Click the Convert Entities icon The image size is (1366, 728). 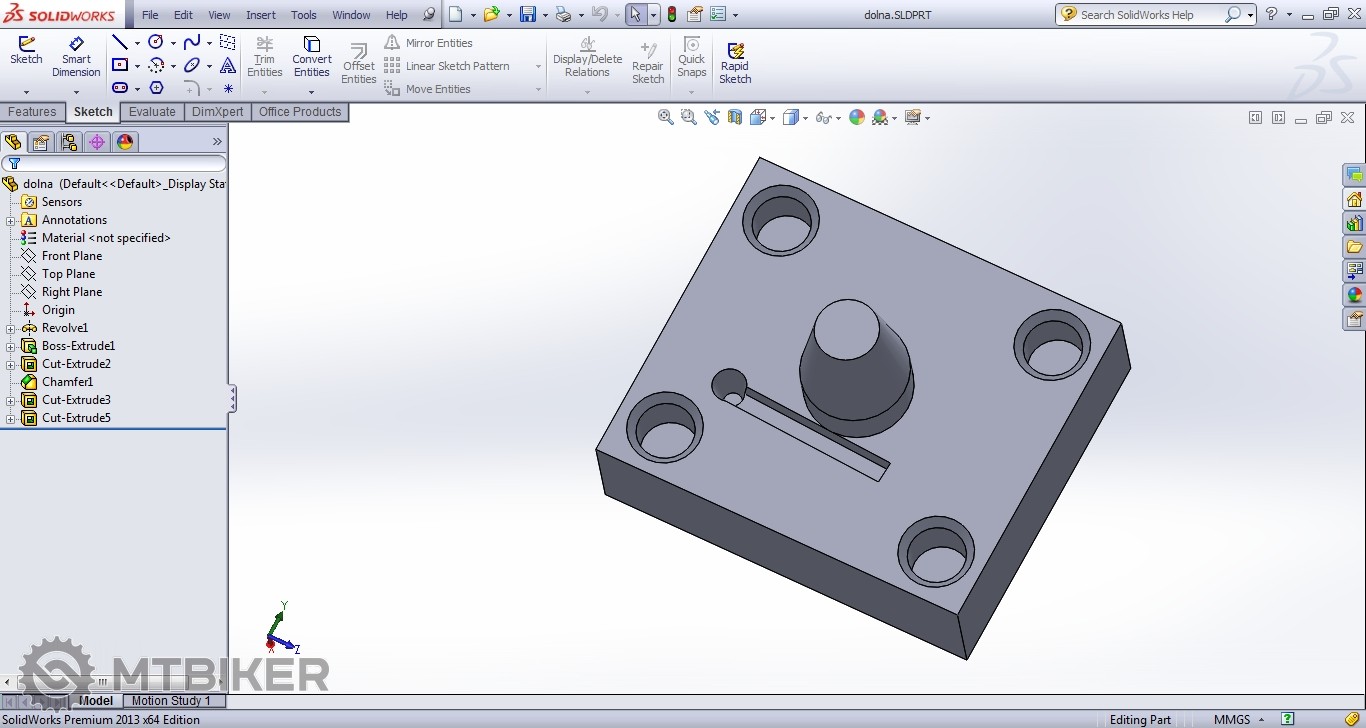pos(311,57)
